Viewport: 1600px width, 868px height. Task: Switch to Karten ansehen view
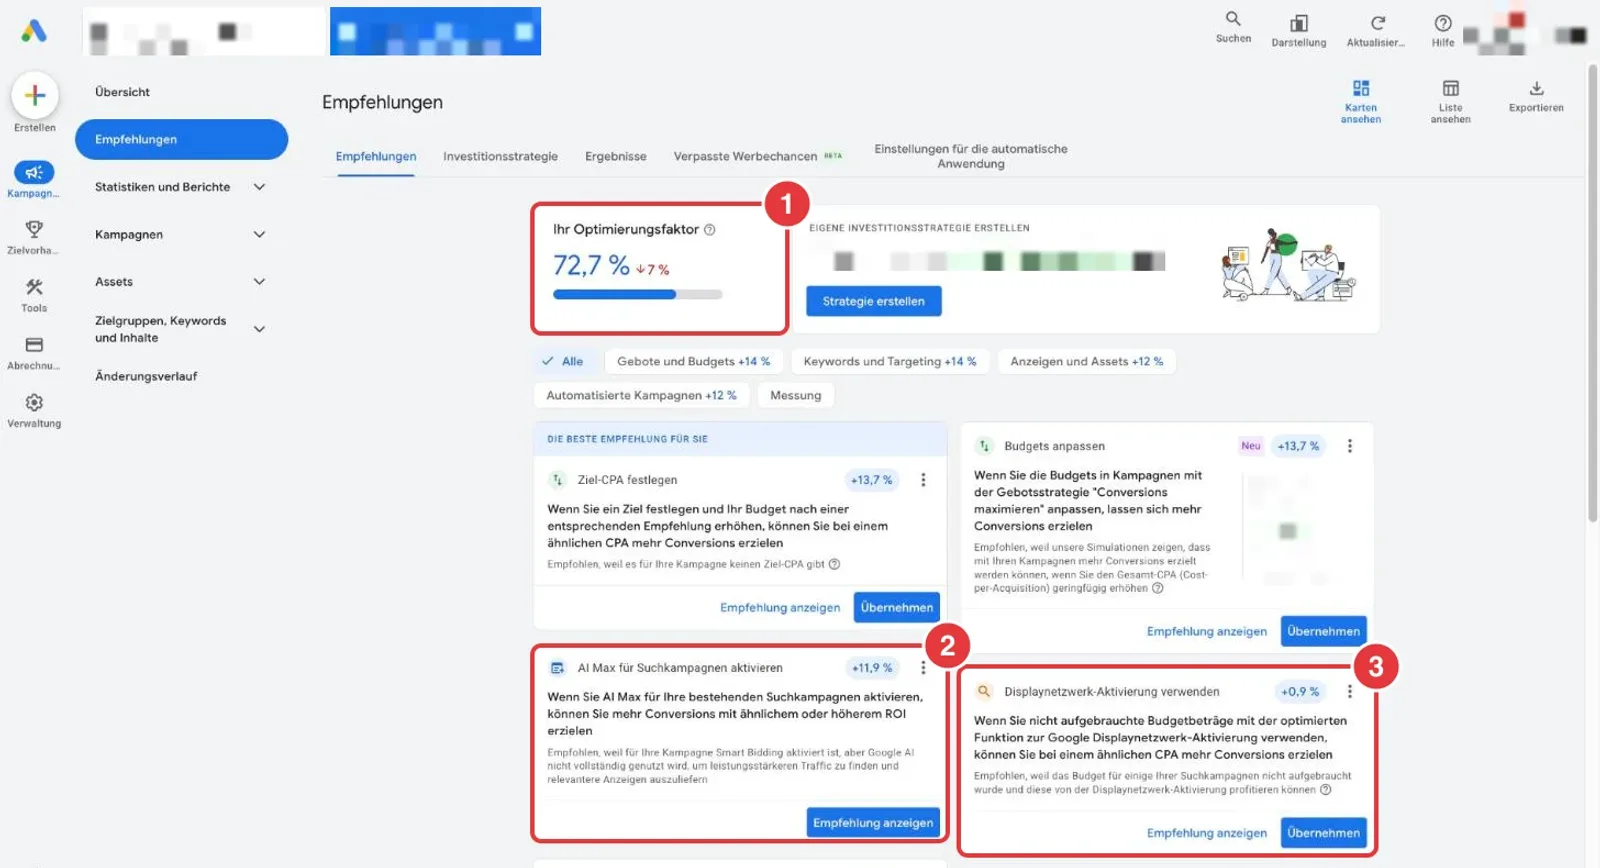(x=1361, y=100)
